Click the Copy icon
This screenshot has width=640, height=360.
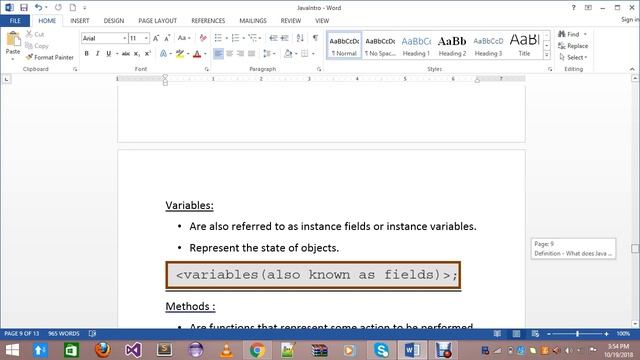pyautogui.click(x=29, y=46)
